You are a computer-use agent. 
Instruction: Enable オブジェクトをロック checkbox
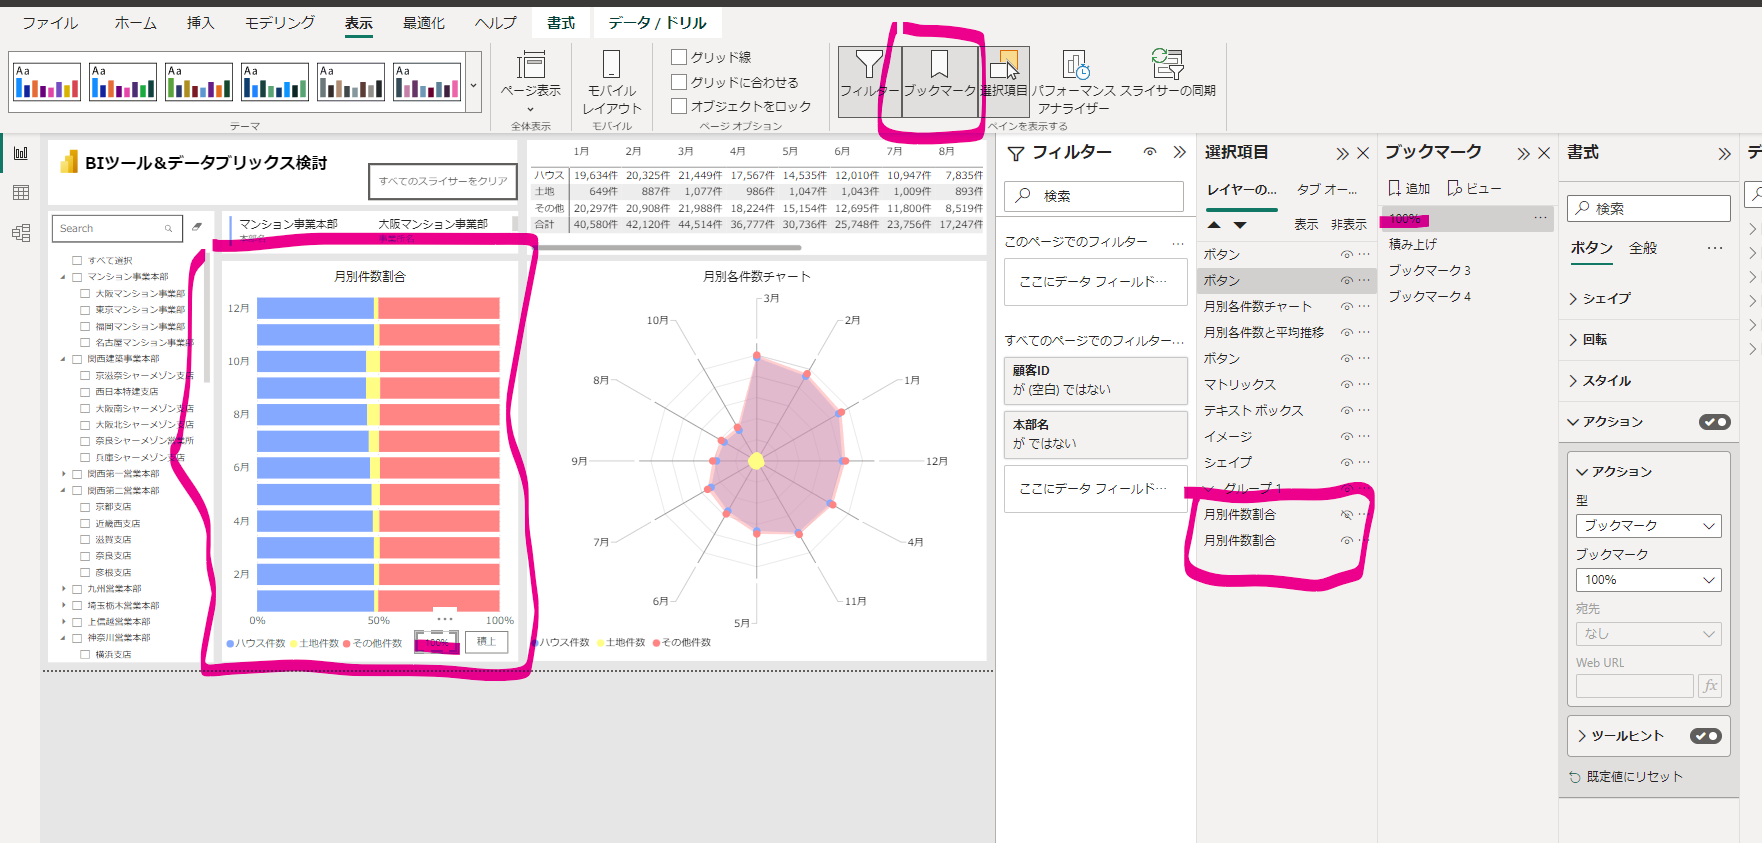pos(679,106)
